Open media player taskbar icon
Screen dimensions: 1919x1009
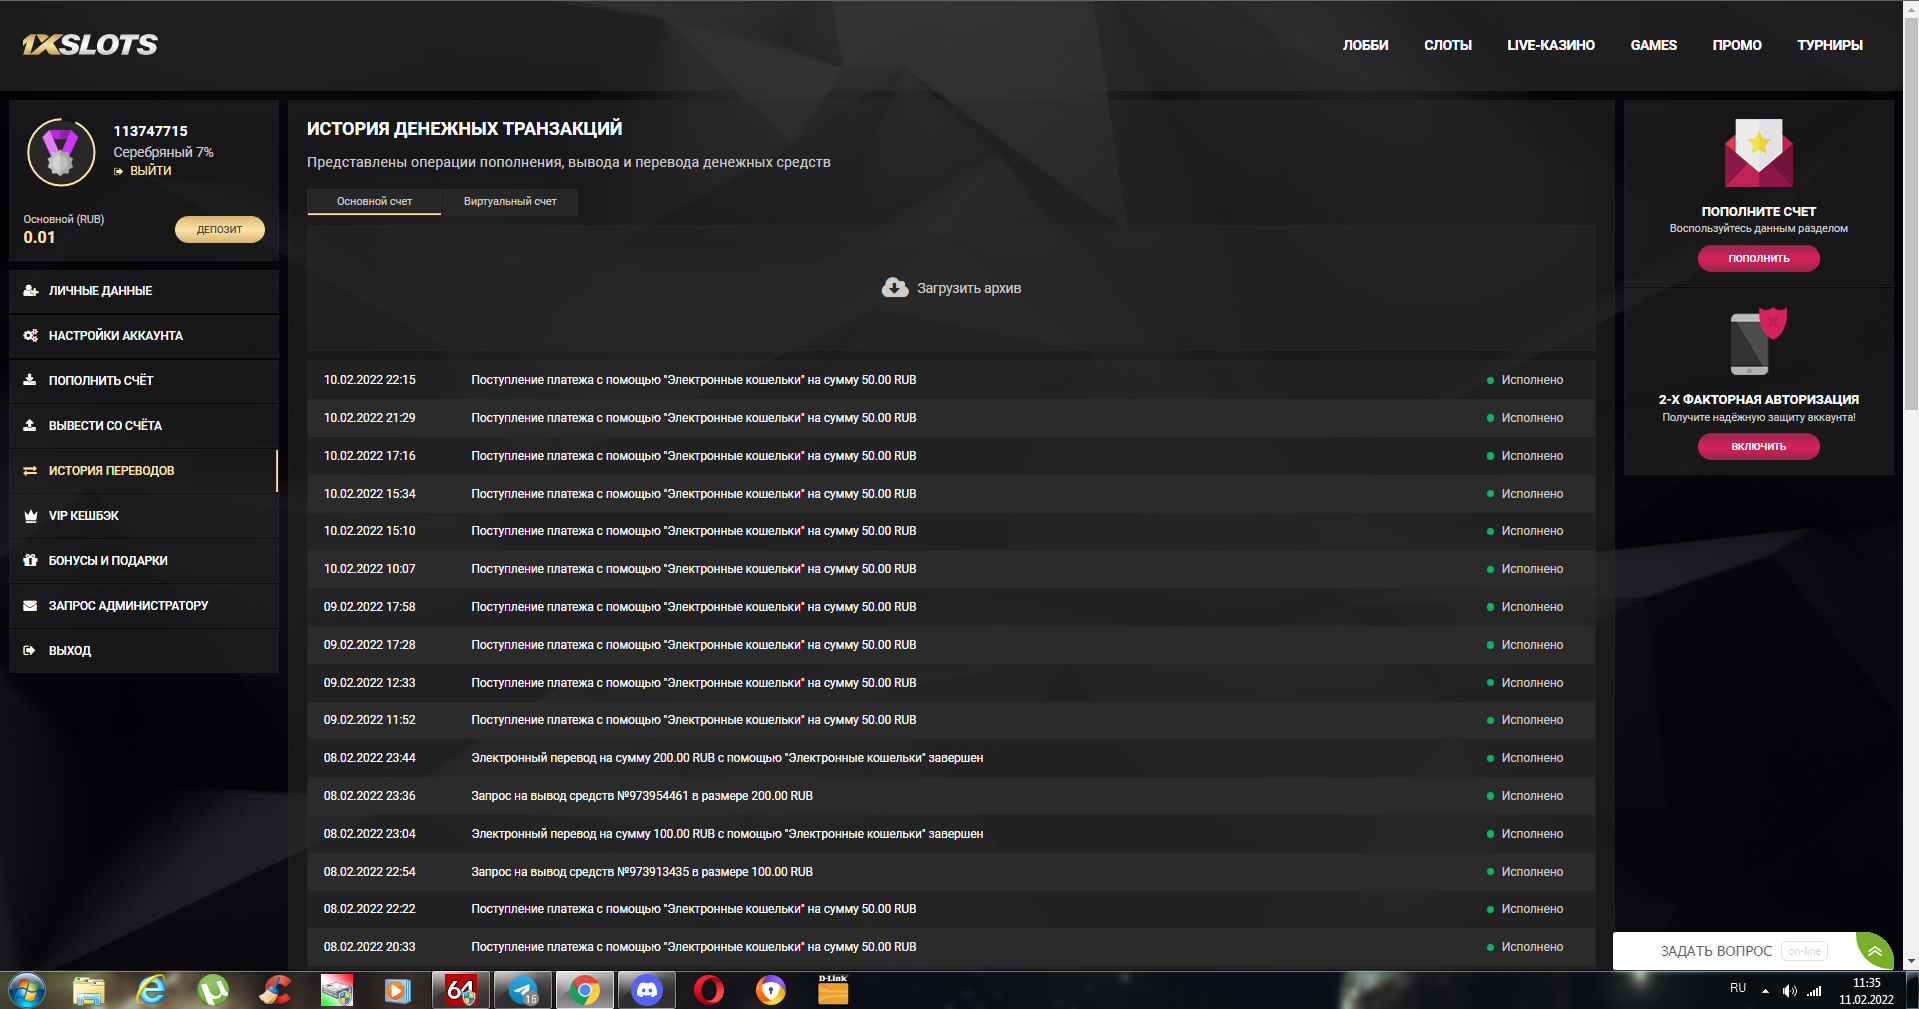398,991
